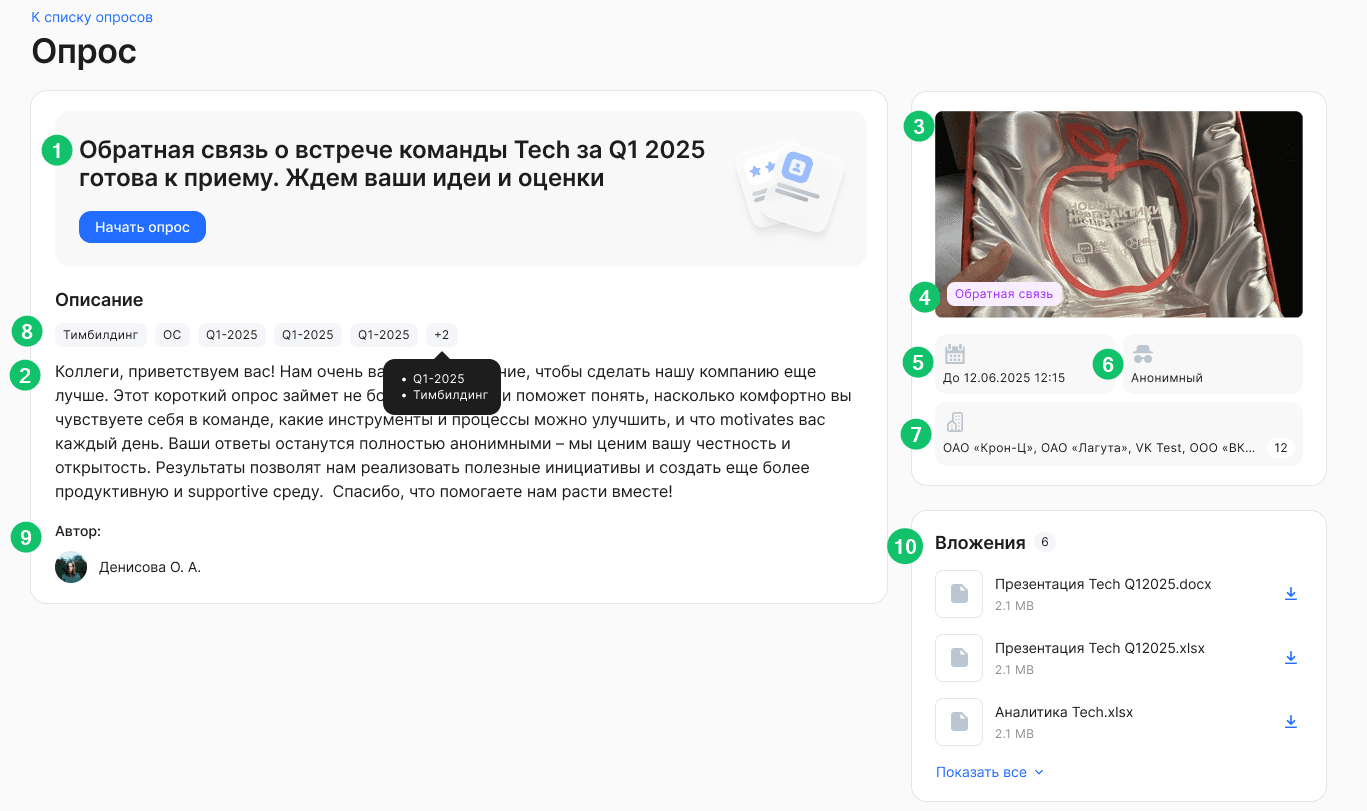
Task: Expand attachments with «Показать все»
Action: point(989,771)
